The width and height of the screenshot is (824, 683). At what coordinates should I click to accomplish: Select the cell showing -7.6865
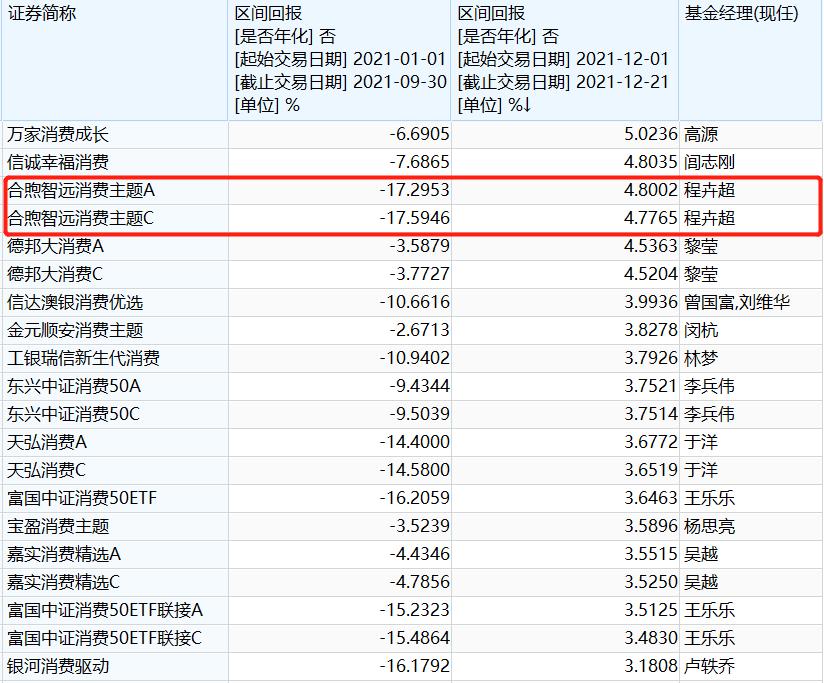point(419,162)
